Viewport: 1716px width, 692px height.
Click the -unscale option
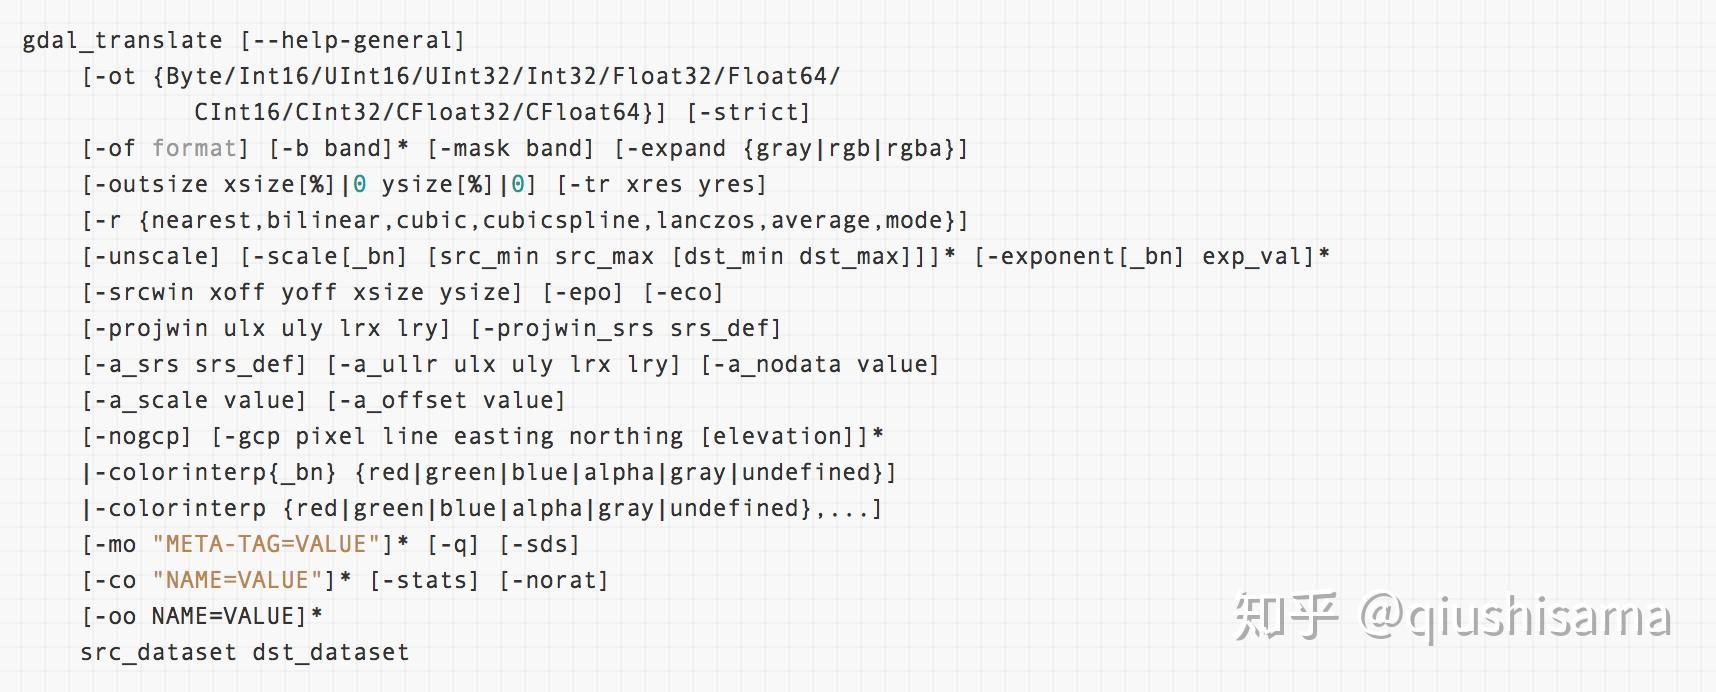tap(150, 256)
